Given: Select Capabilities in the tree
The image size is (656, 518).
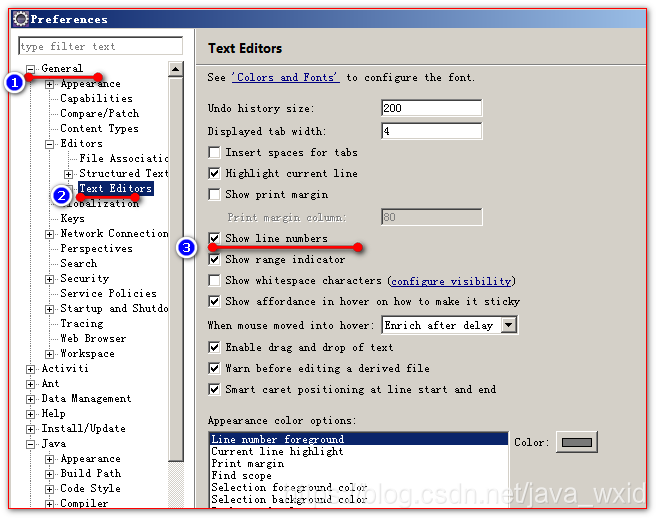Looking at the screenshot, I should click(97, 98).
